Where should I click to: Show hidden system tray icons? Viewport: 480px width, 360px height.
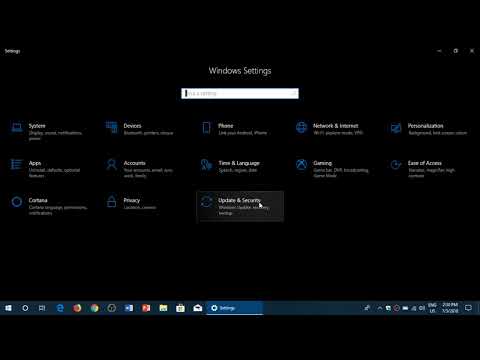pos(379,308)
